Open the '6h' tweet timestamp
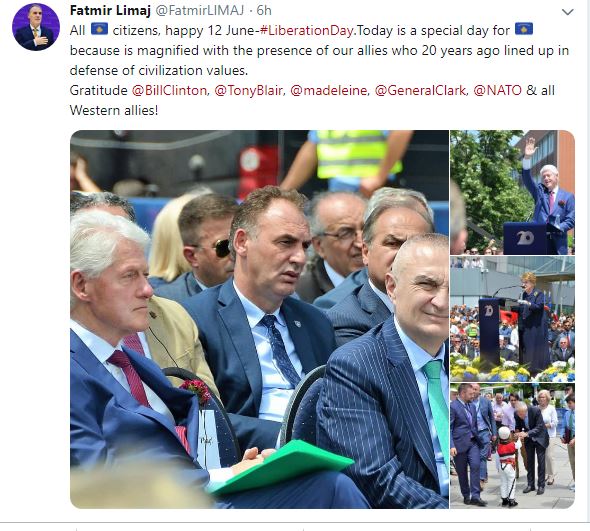This screenshot has width=590, height=531. [x=264, y=10]
